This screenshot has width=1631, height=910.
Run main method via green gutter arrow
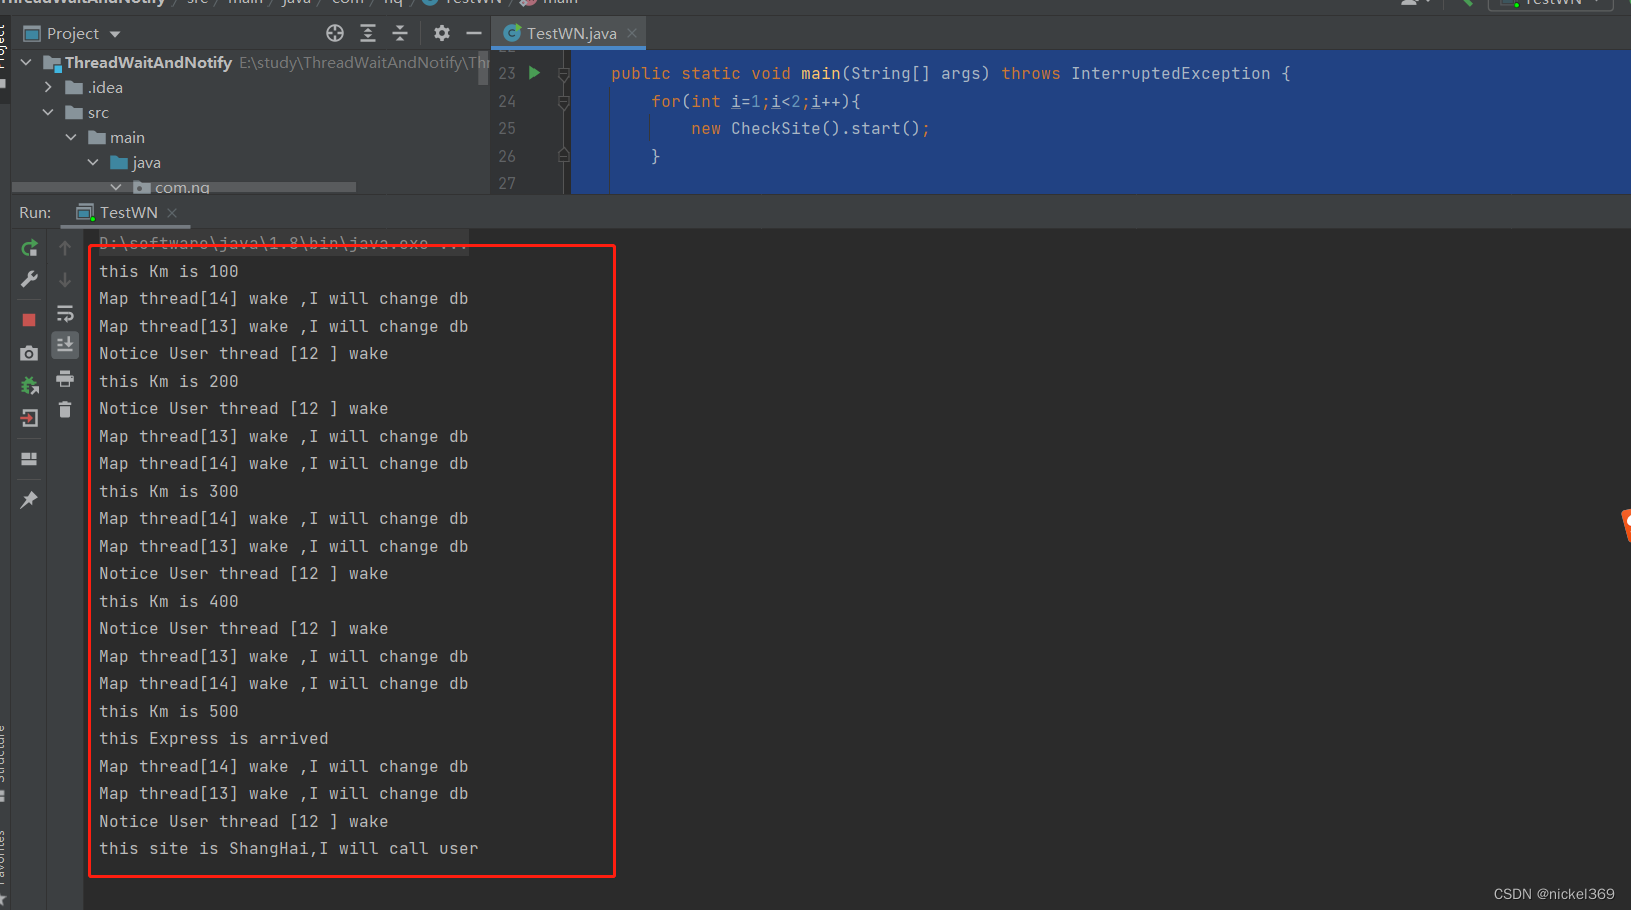click(534, 73)
